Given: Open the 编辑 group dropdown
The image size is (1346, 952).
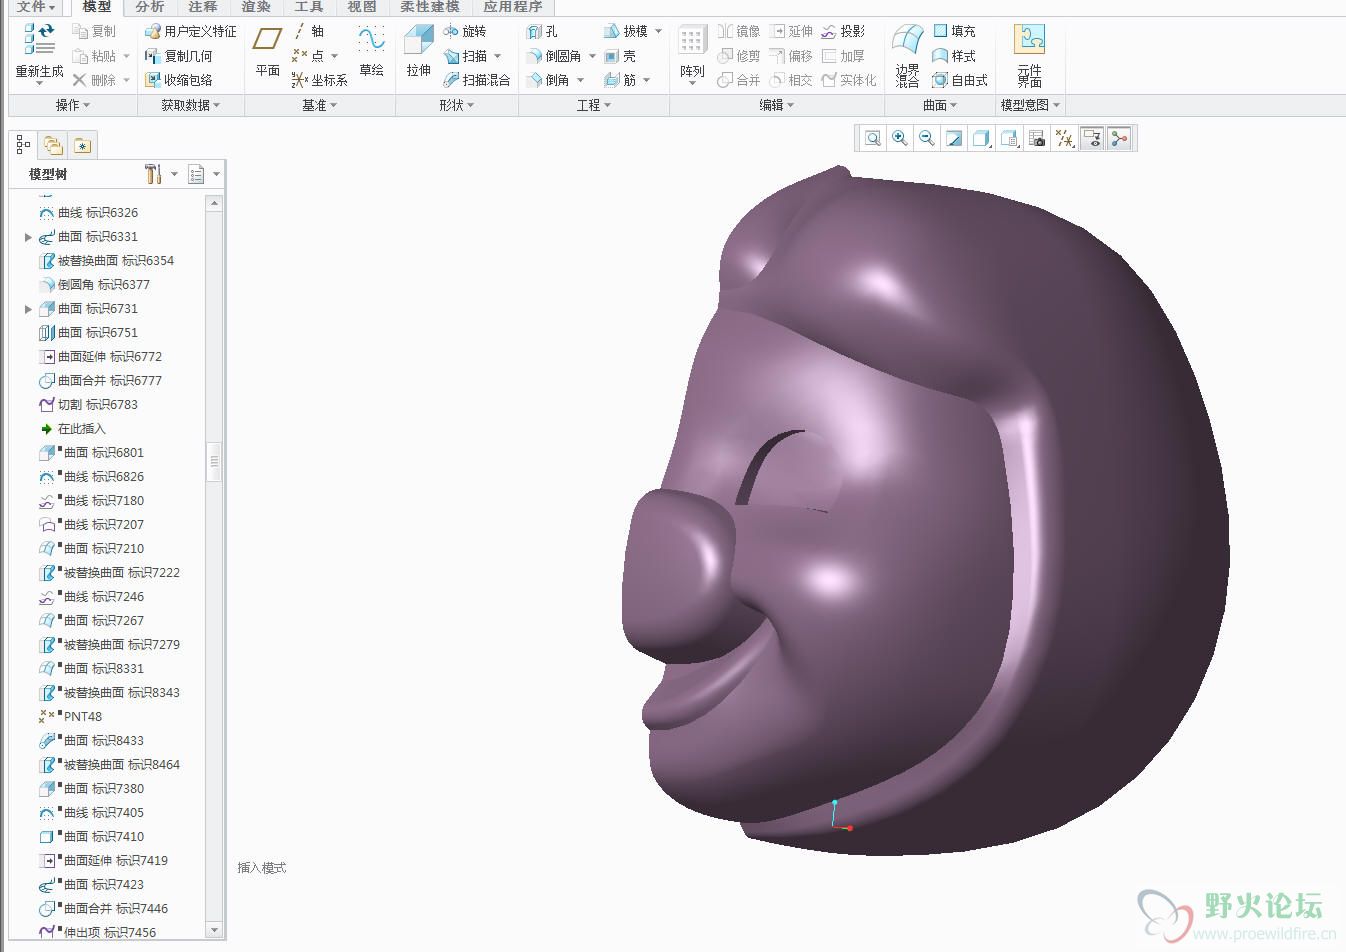Looking at the screenshot, I should (x=777, y=105).
